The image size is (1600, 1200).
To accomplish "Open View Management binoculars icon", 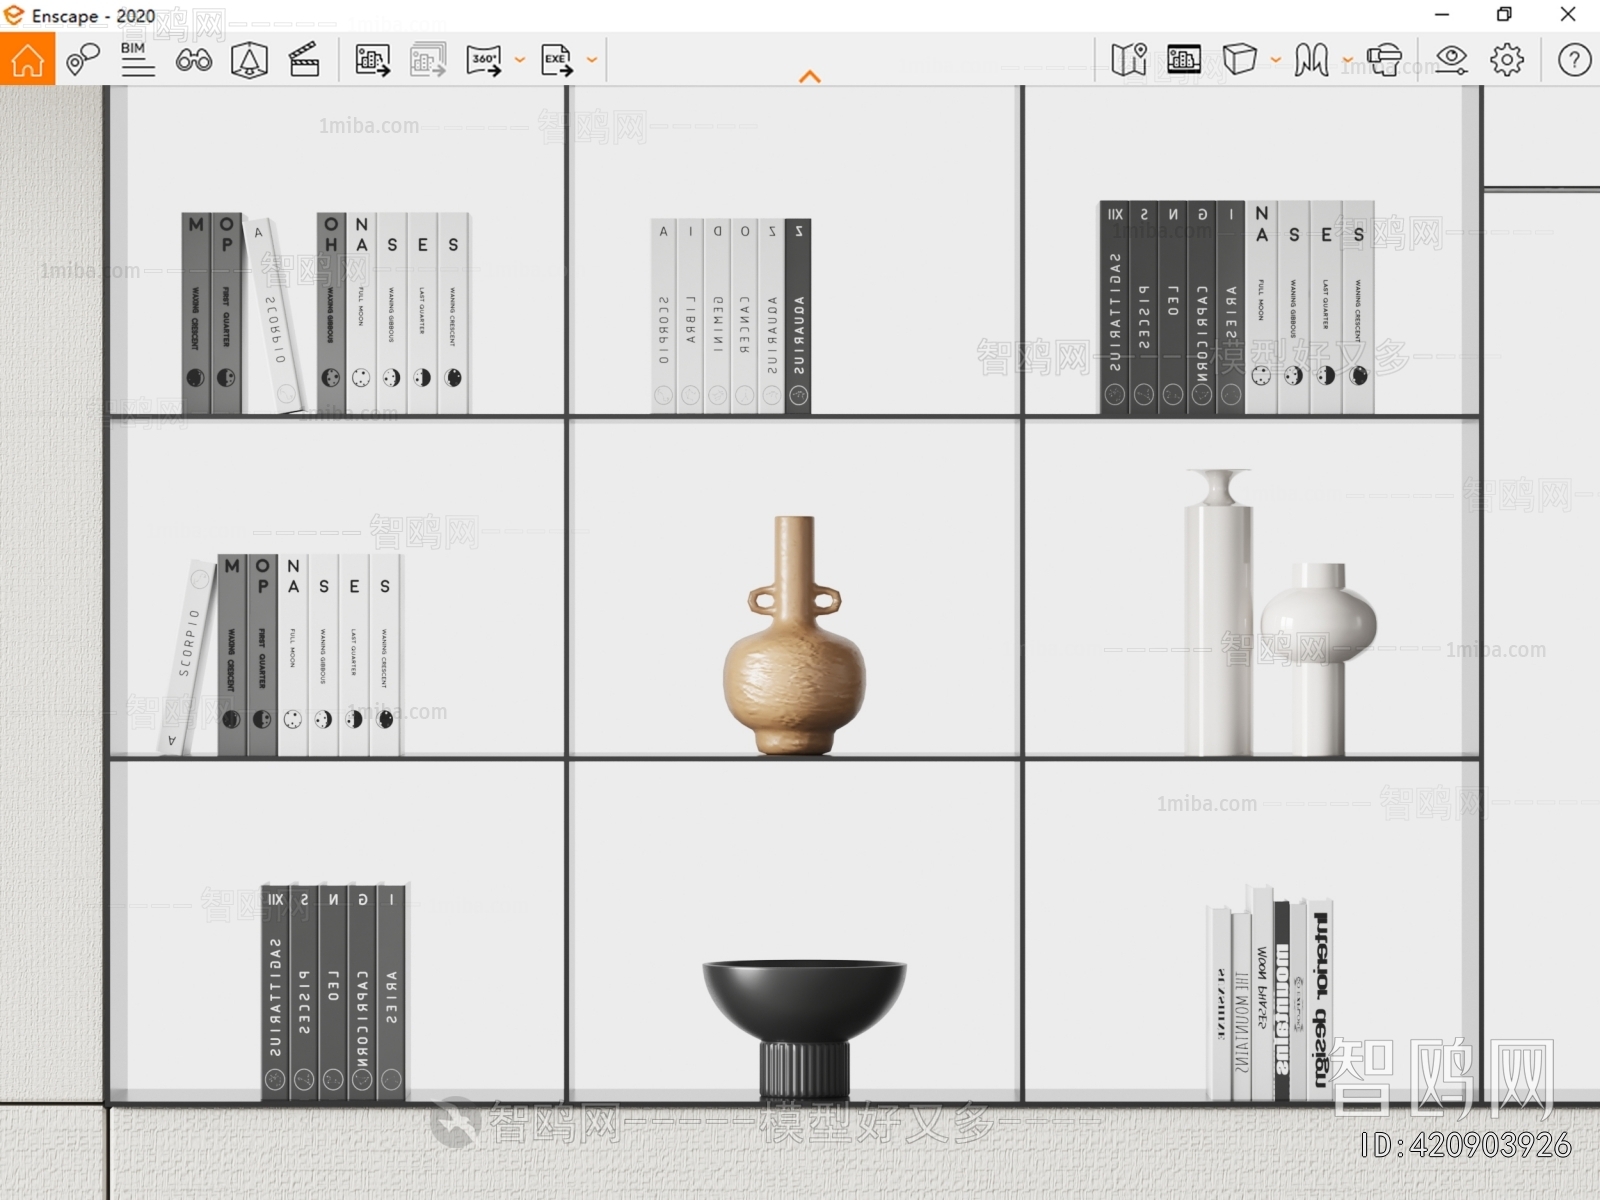I will (193, 60).
